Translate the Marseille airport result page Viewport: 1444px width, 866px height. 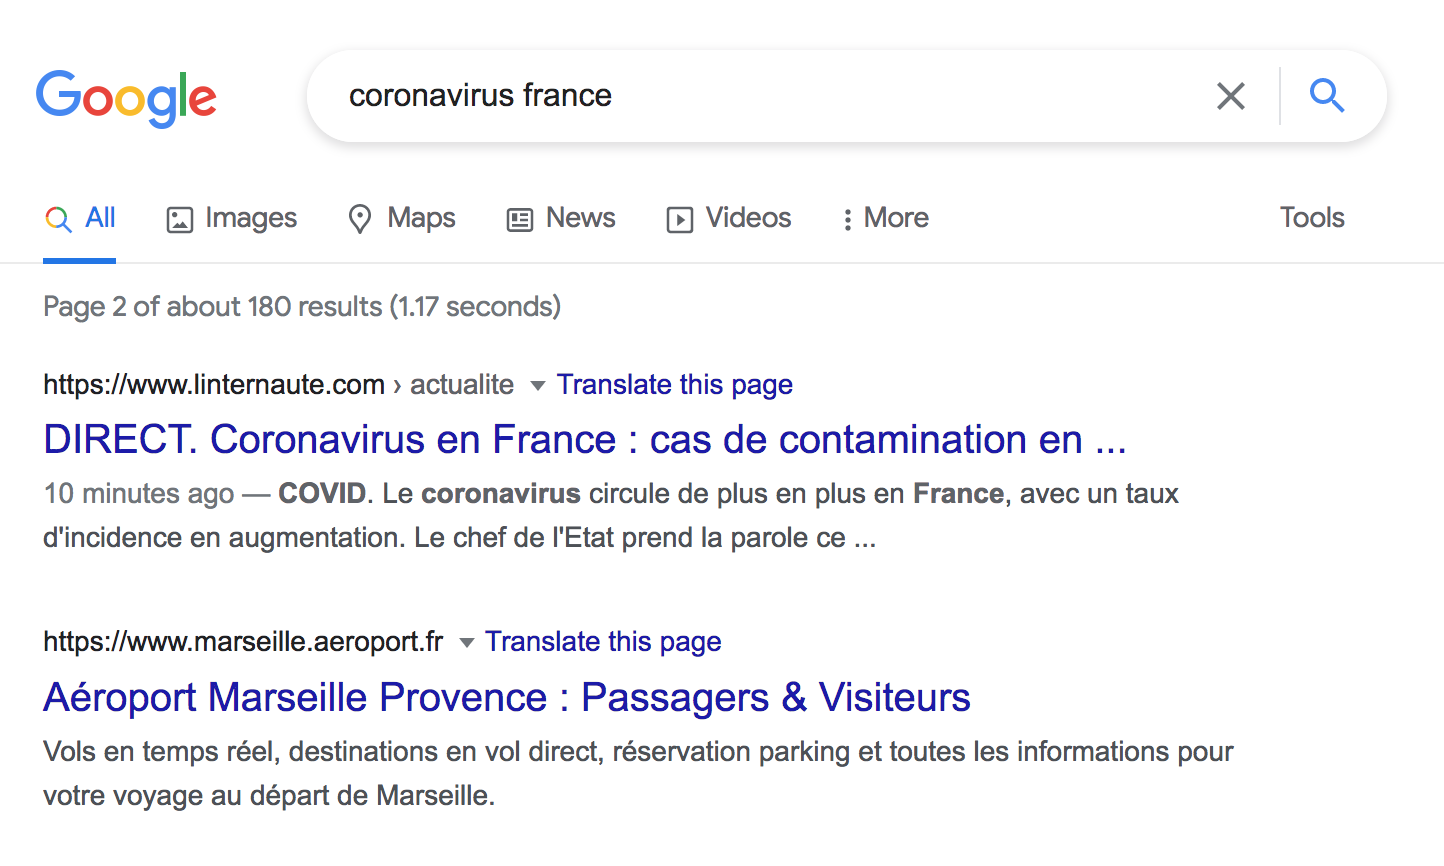603,642
